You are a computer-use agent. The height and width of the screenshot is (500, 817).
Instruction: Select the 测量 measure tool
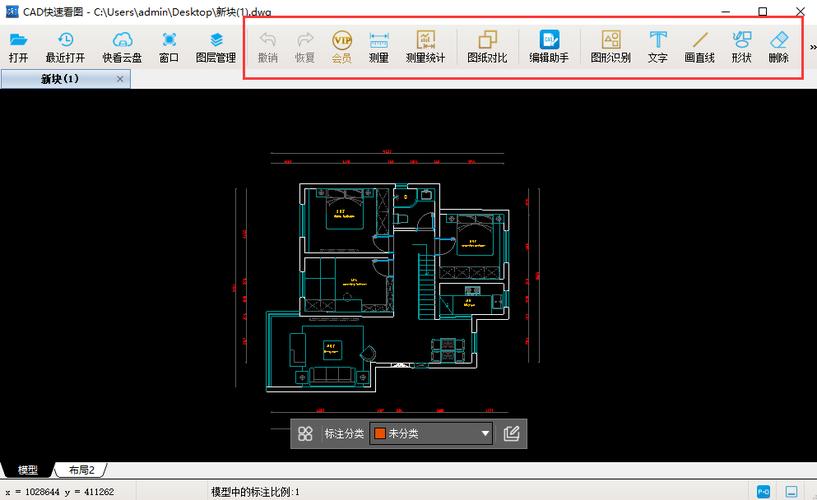coord(379,46)
